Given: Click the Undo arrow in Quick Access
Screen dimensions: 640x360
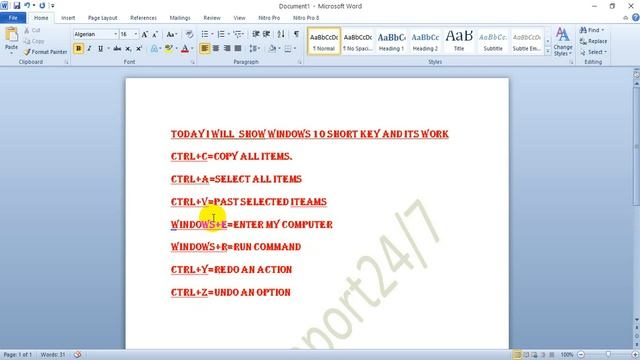Looking at the screenshot, I should click(x=27, y=6).
